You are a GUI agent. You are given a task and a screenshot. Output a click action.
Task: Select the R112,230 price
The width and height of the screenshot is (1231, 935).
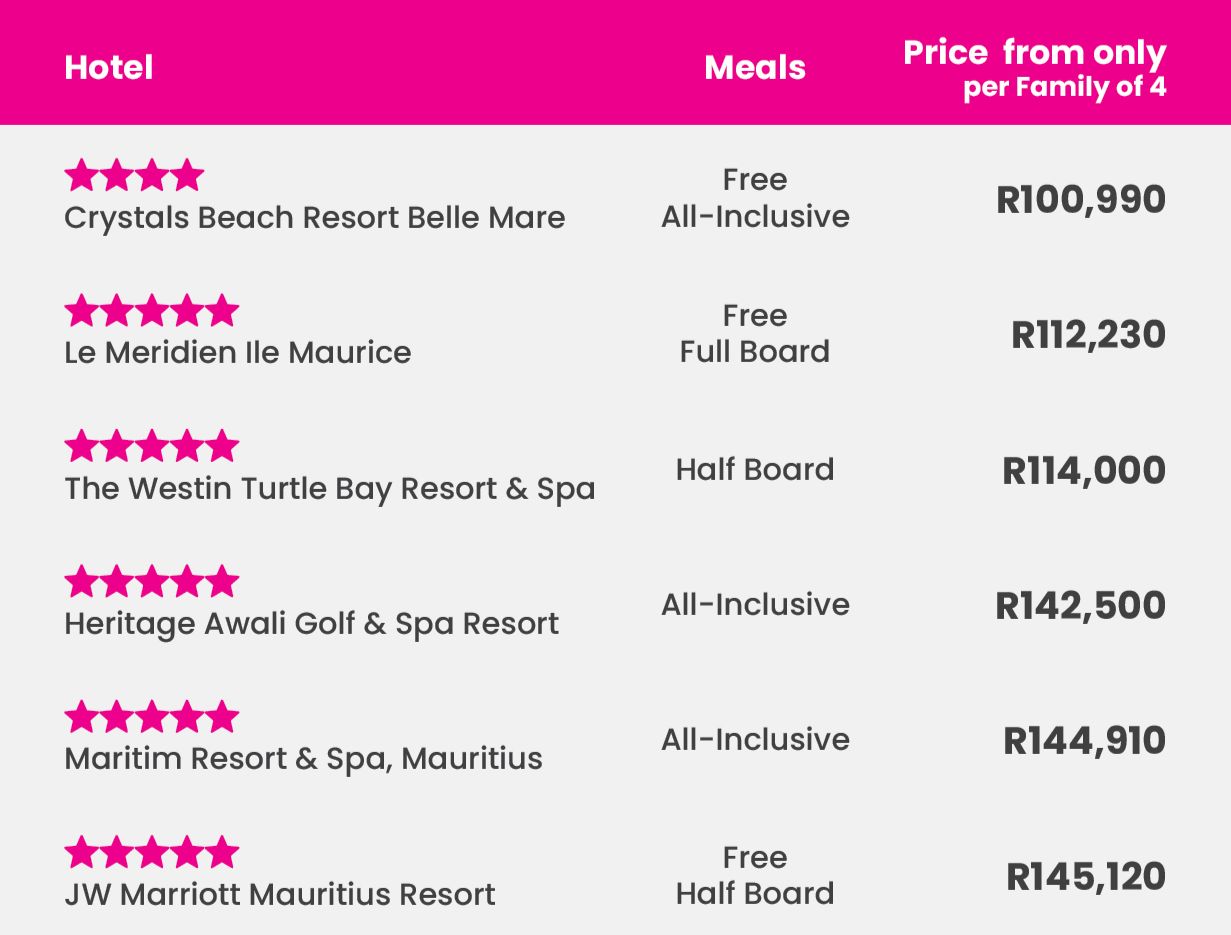[1089, 335]
